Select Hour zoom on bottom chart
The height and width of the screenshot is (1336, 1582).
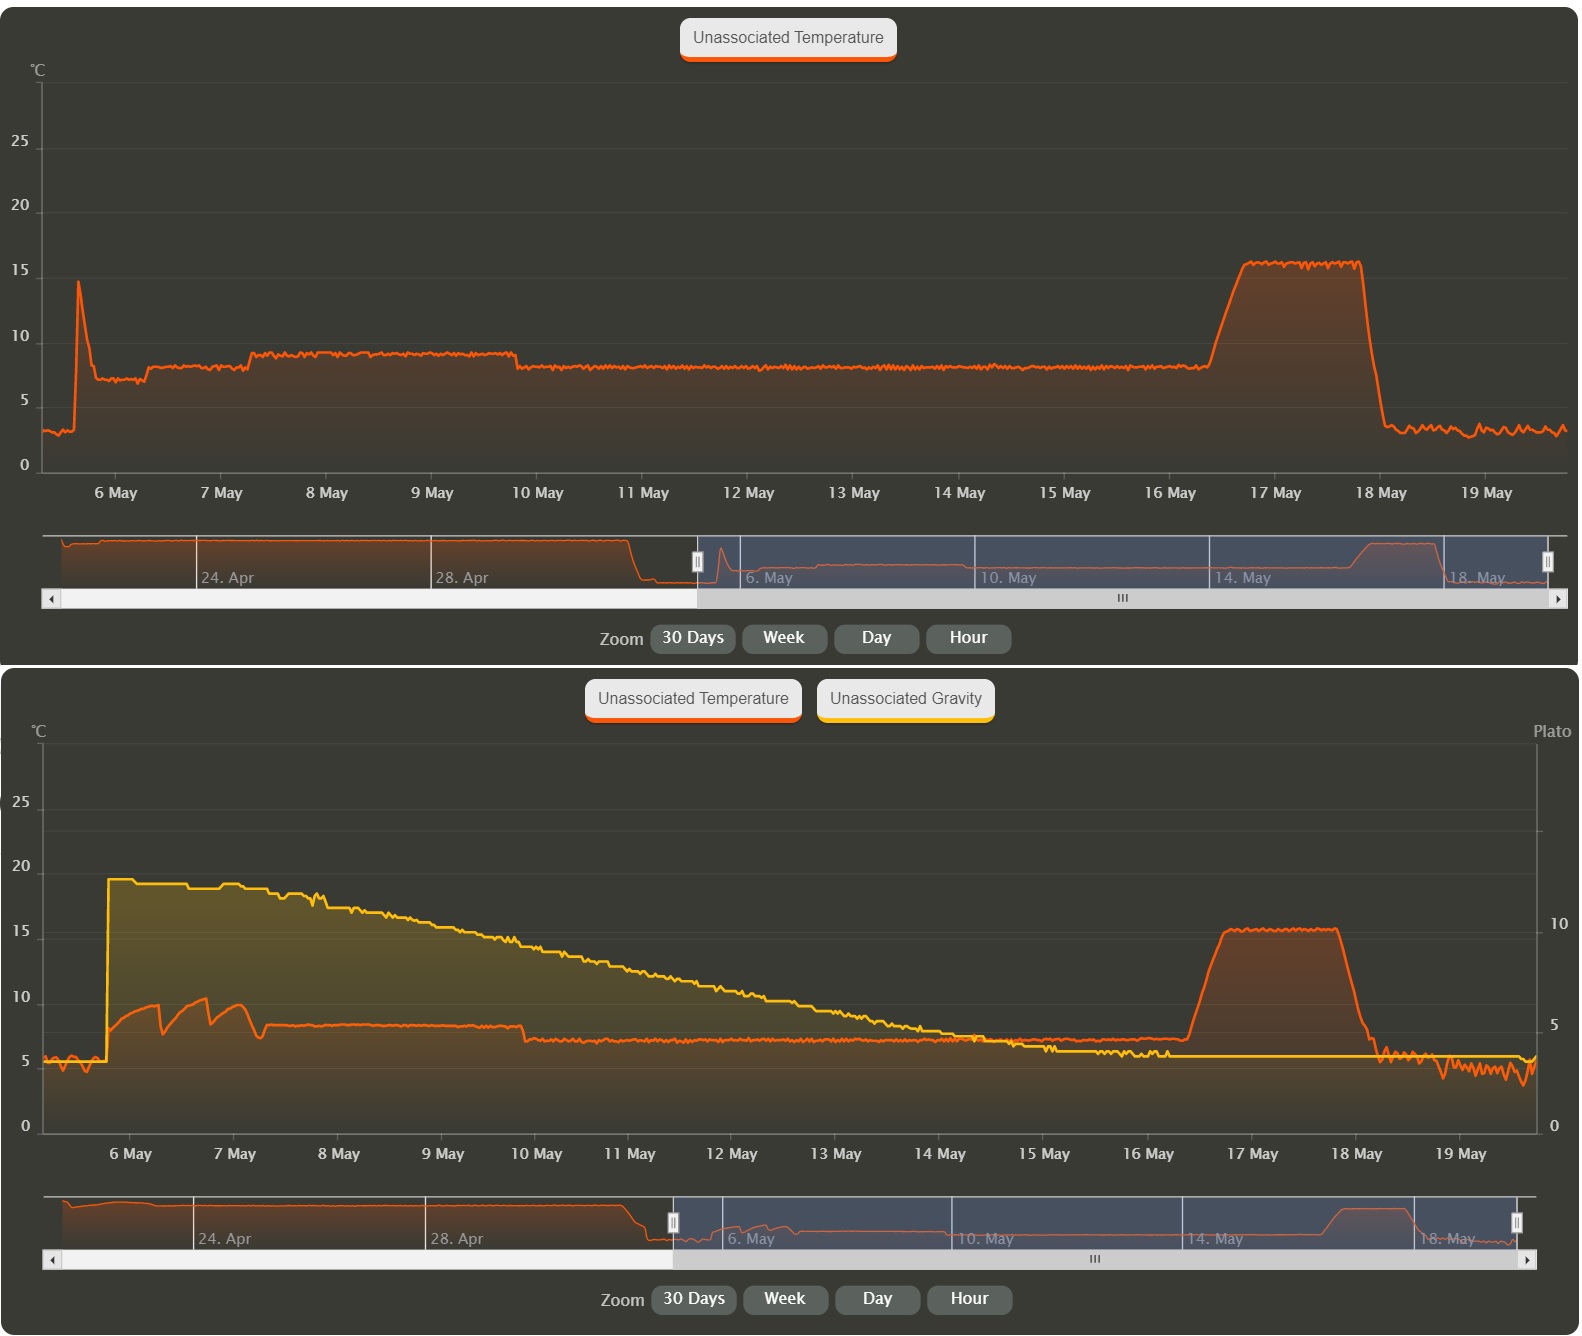click(x=969, y=1299)
